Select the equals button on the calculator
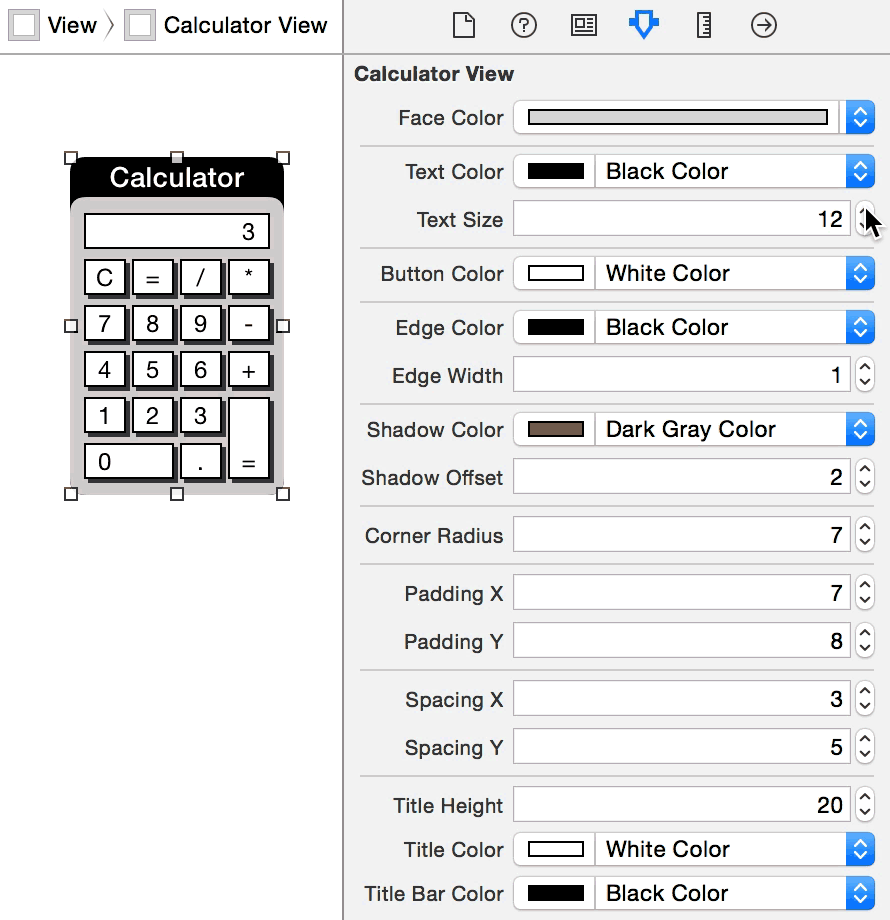 [x=249, y=440]
